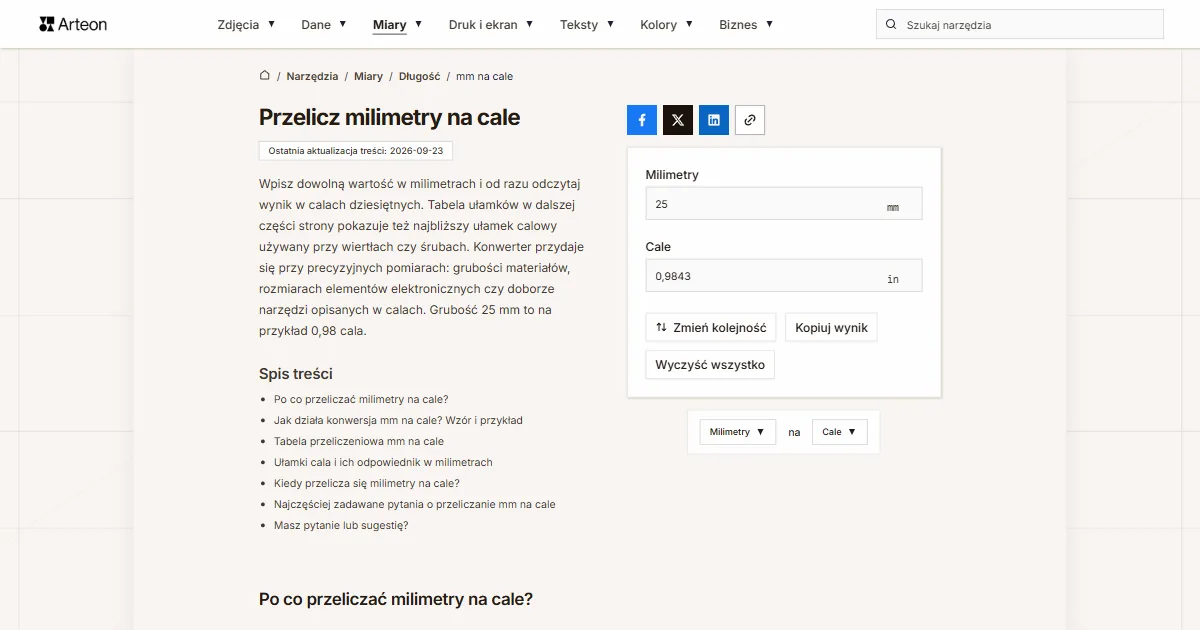
Task: Share the page on Facebook
Action: coord(642,120)
